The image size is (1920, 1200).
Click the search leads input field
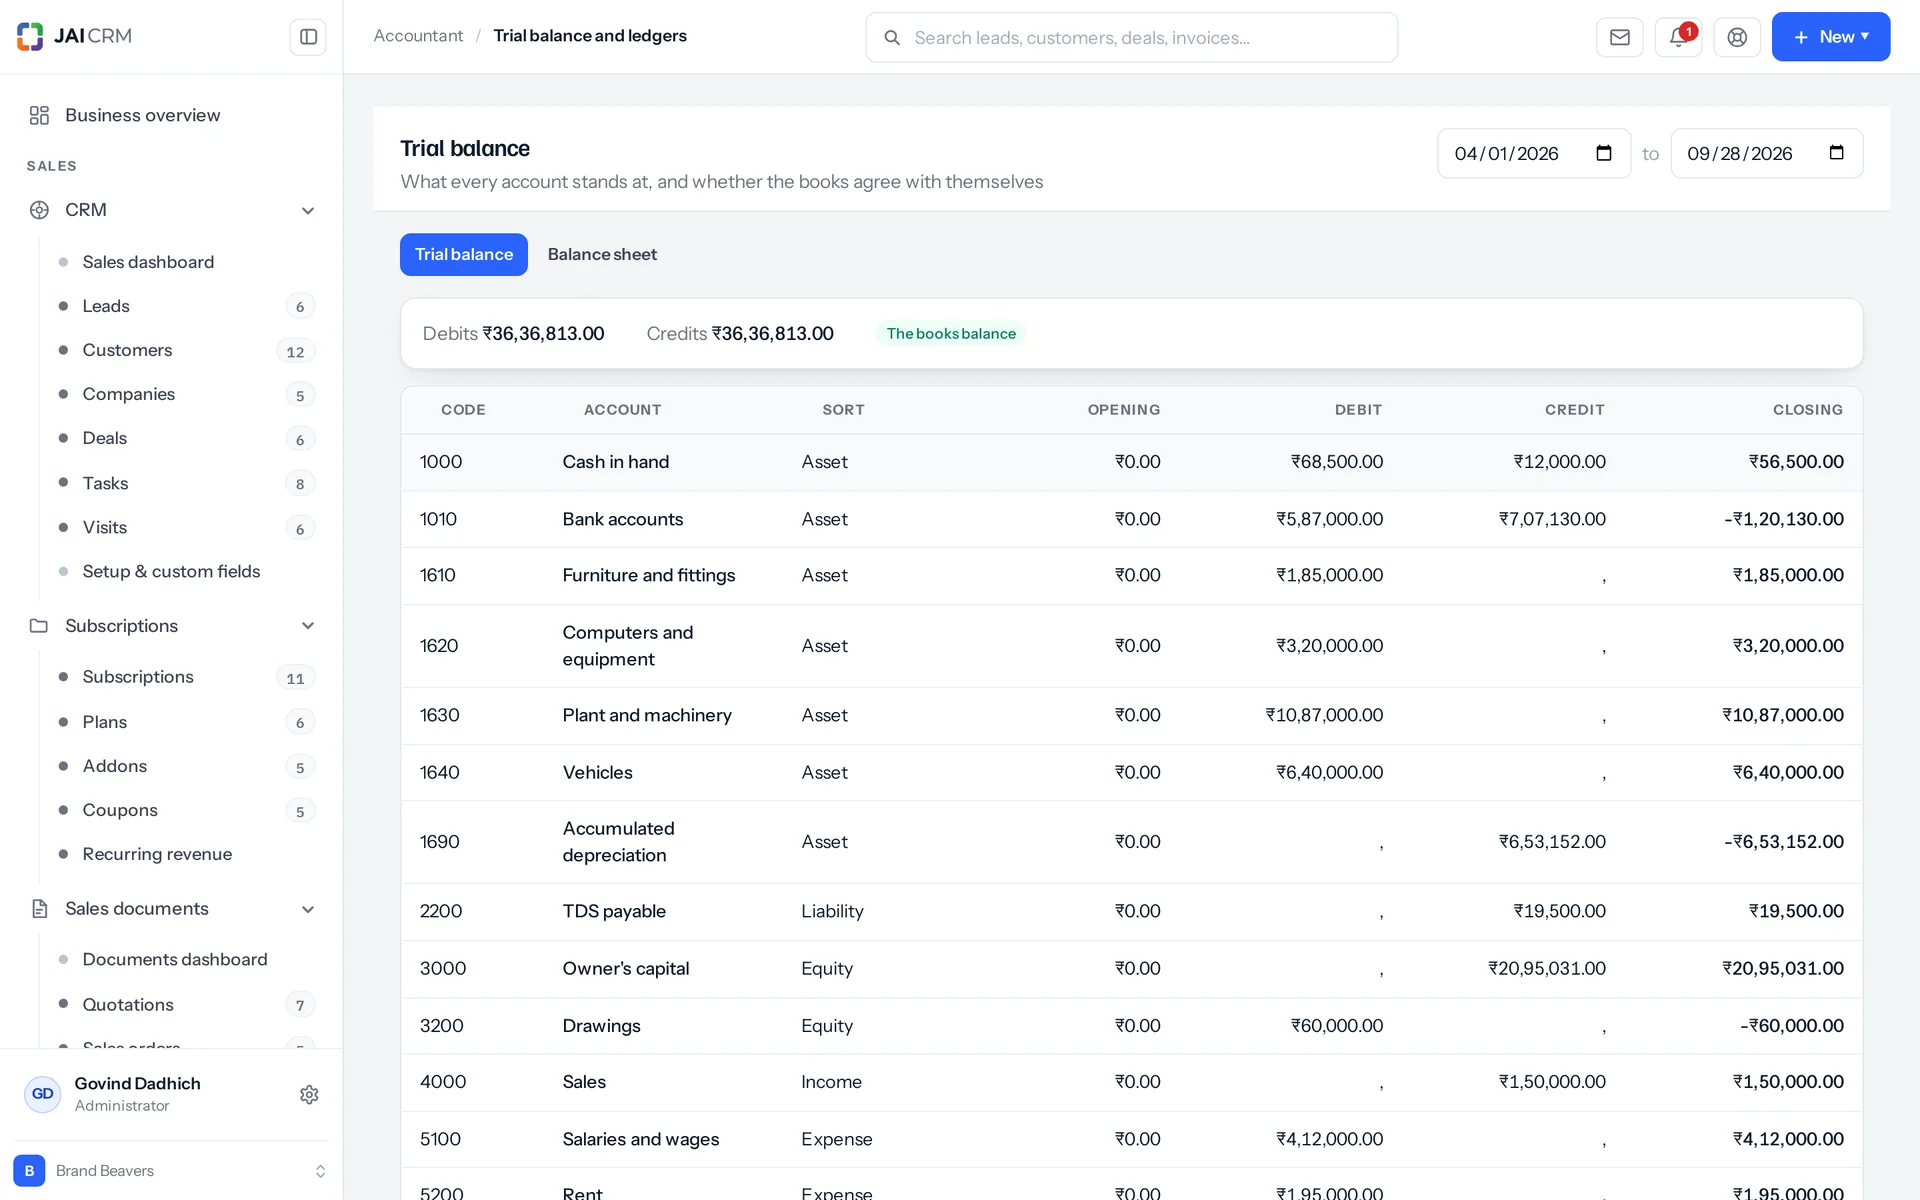(x=1131, y=38)
